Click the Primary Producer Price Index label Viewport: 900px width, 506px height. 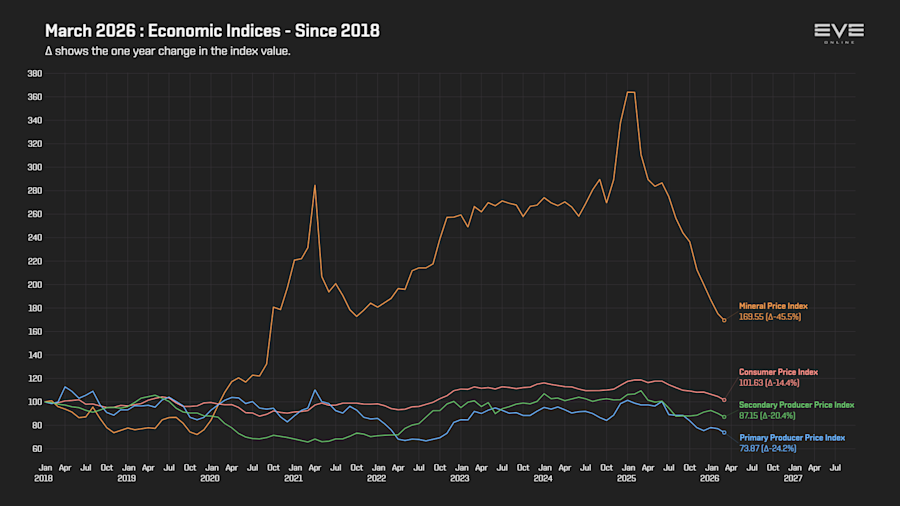point(792,438)
